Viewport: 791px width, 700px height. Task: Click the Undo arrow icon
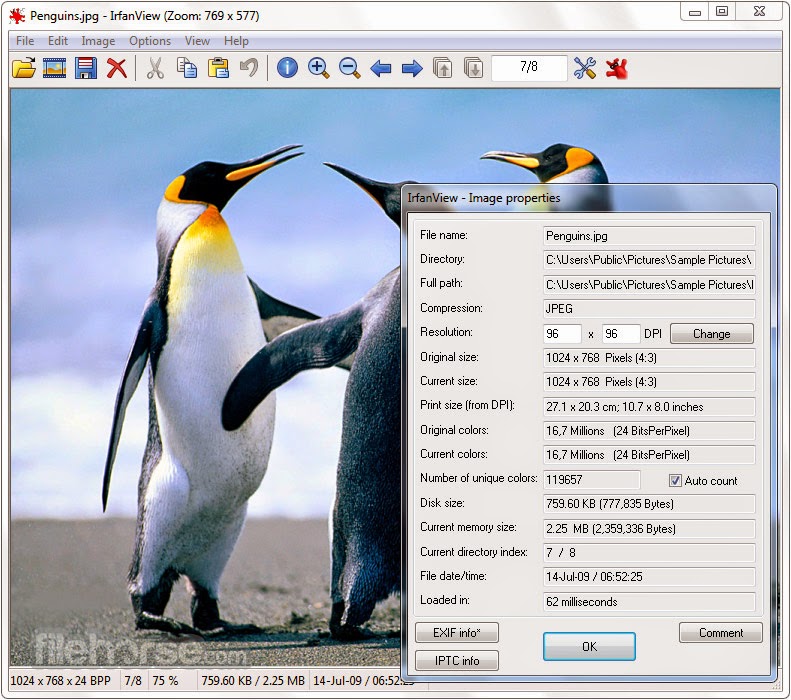249,68
